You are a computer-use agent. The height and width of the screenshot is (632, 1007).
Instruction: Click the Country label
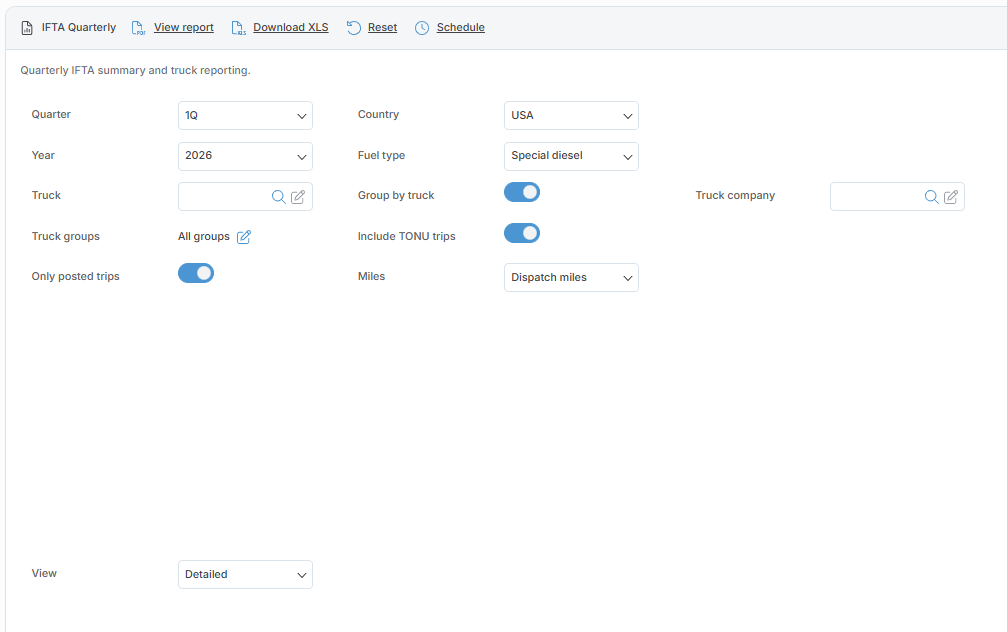[378, 114]
